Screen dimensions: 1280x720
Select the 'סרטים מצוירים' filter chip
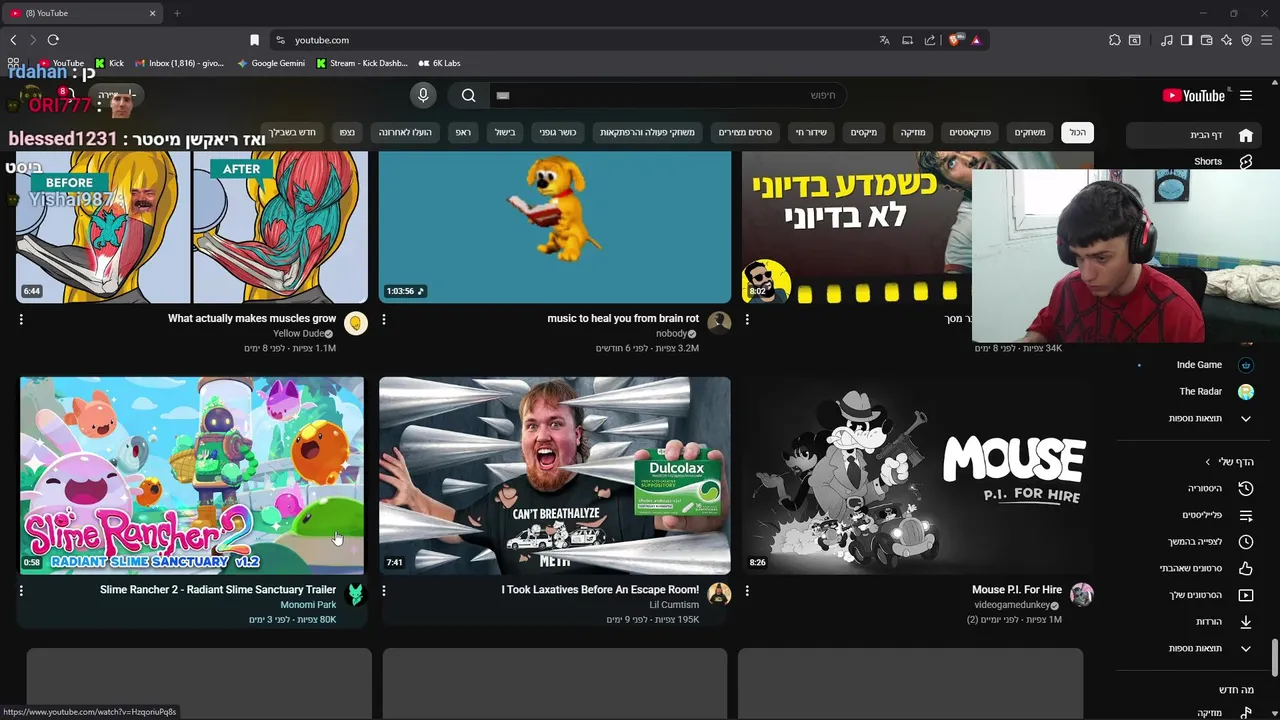coord(745,132)
